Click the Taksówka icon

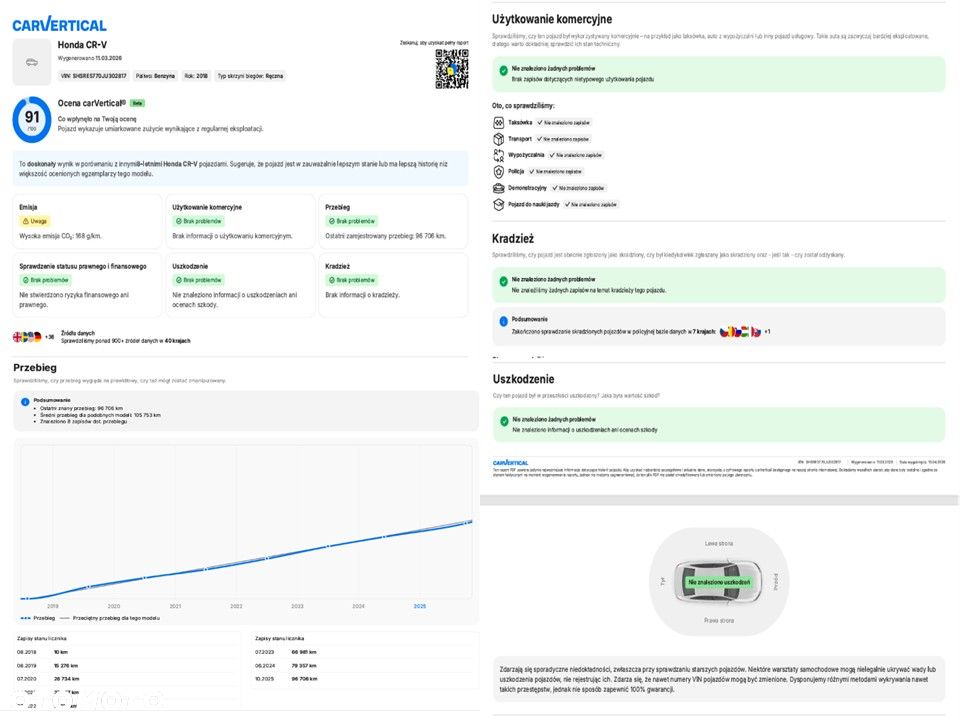tap(498, 122)
